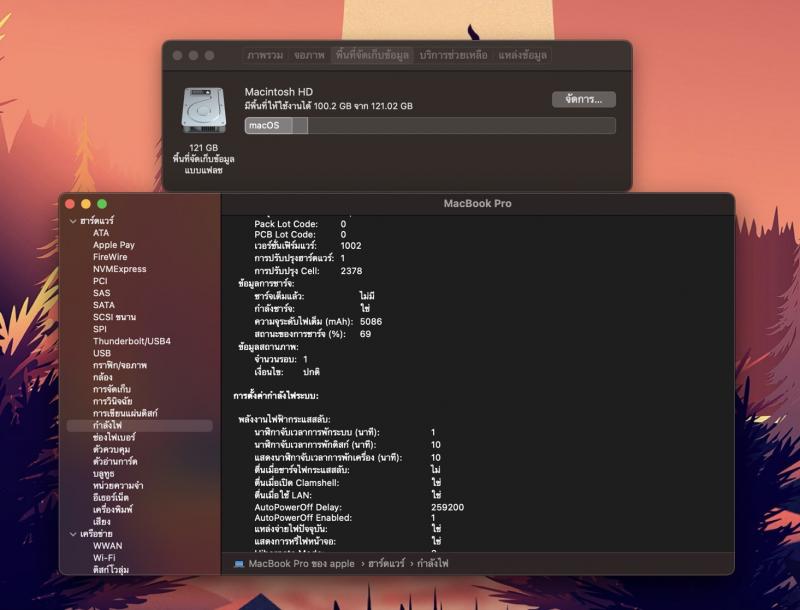Click the ตื่นเมื่อใช้ LAN row
Screen dimensions: 800x610
tap(348, 495)
